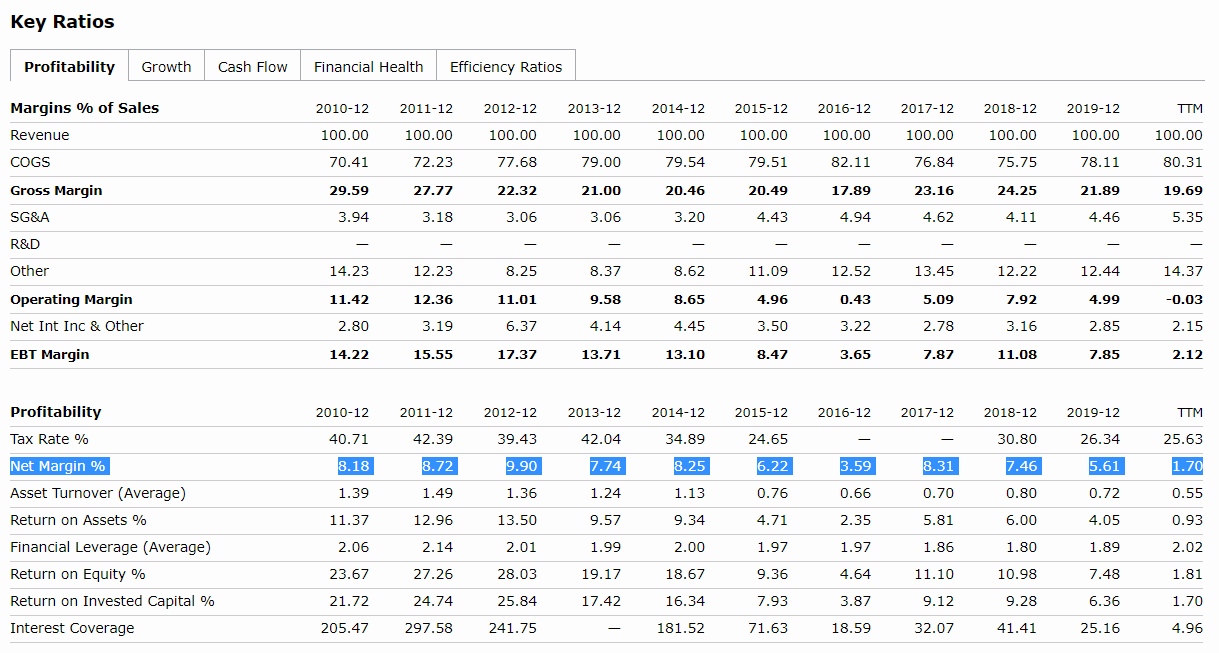Click the Return on Equity % label

coord(78,574)
